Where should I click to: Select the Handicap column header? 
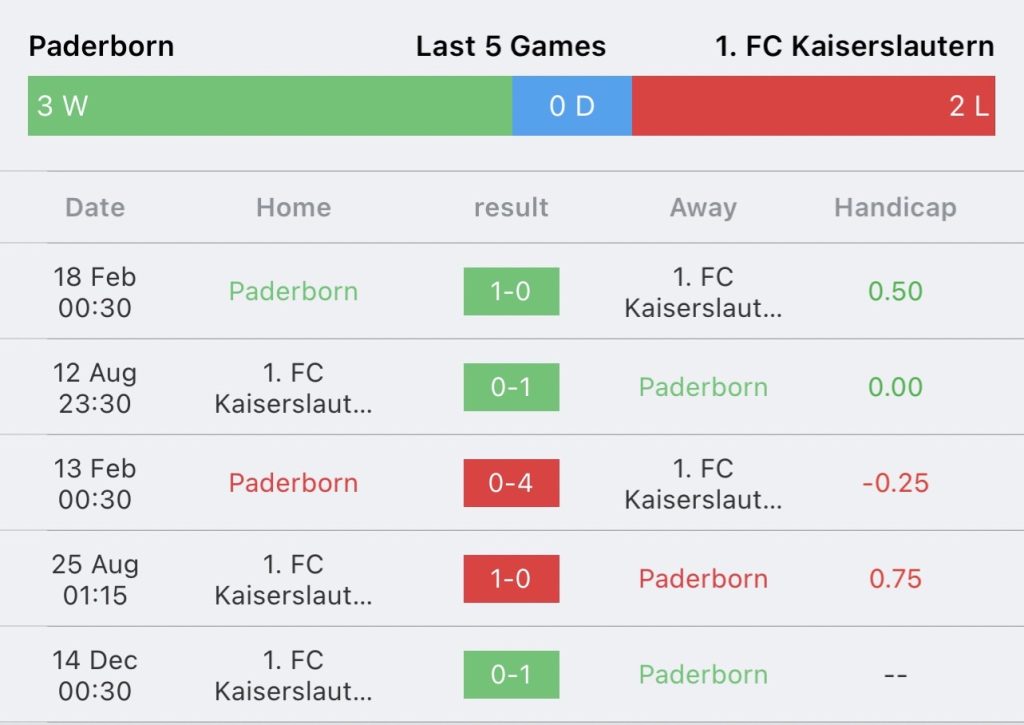pos(895,208)
